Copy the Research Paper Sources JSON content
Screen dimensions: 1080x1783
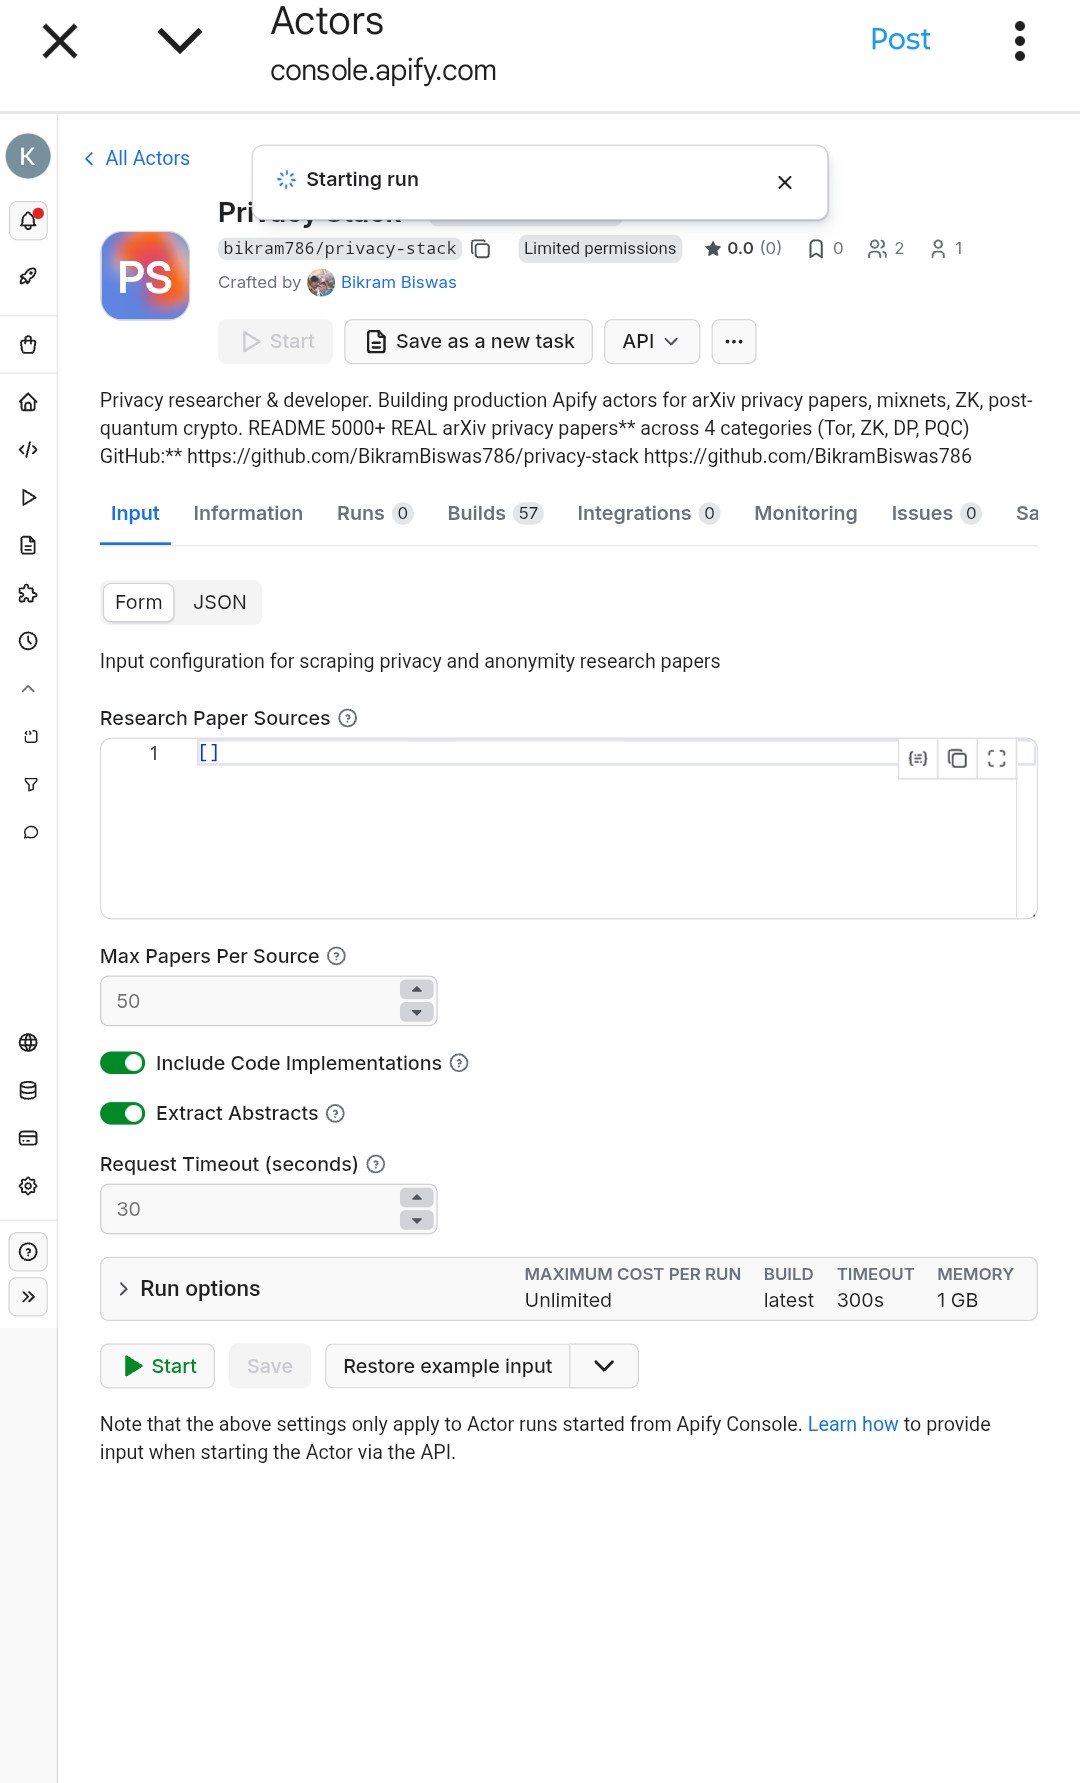click(x=957, y=758)
